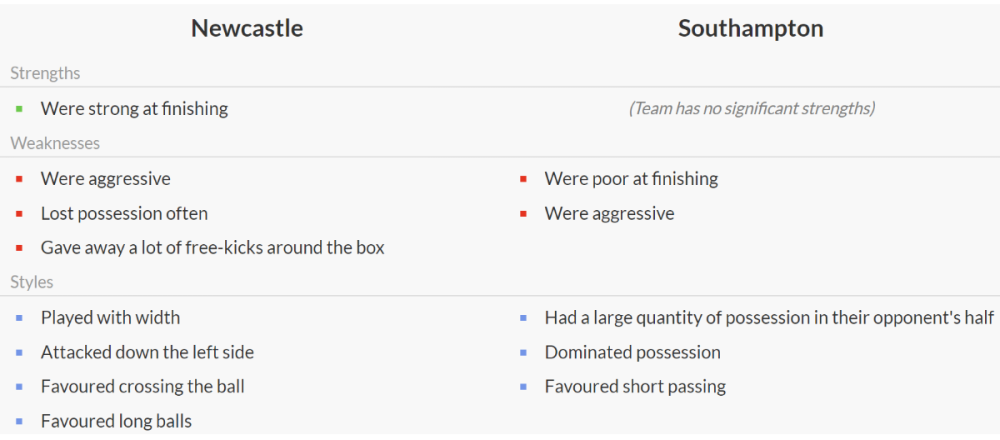
Task: Click the red bullet beside the free-kicks weakness
Action: point(19,248)
